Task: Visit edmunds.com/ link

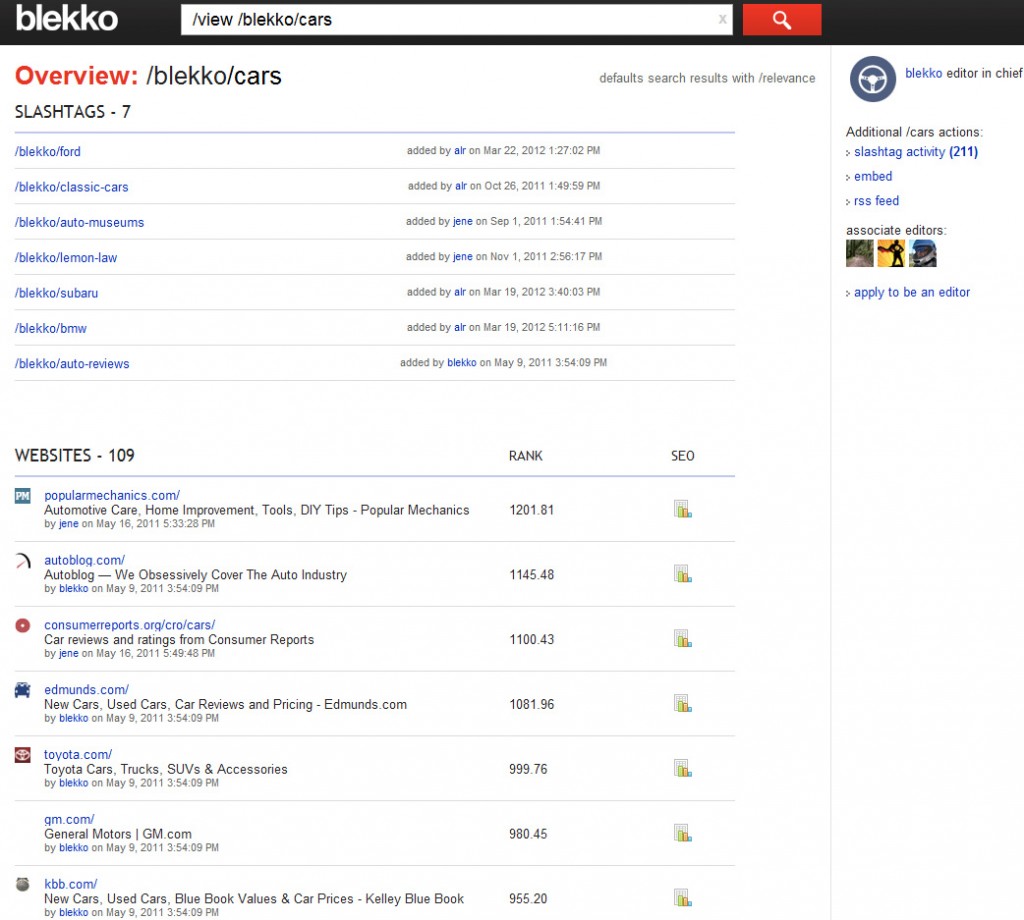Action: click(x=86, y=689)
